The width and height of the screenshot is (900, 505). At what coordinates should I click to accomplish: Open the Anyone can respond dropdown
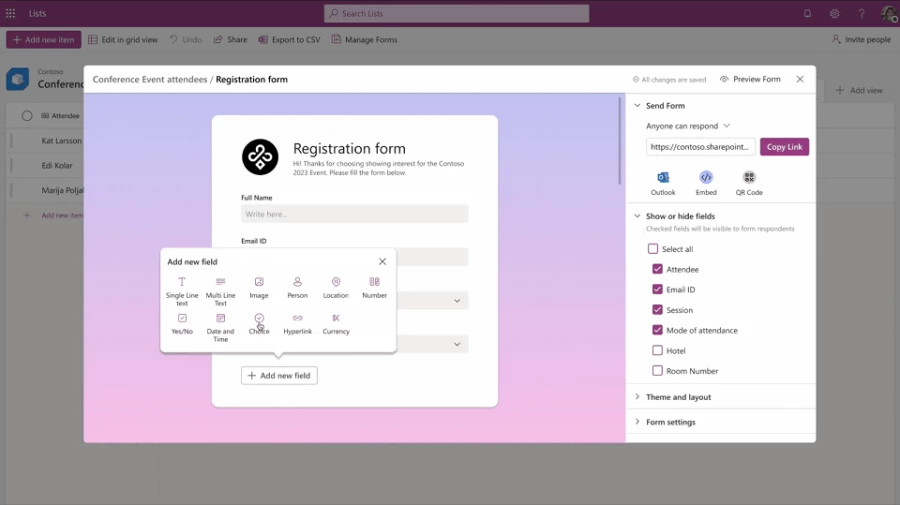pos(688,126)
